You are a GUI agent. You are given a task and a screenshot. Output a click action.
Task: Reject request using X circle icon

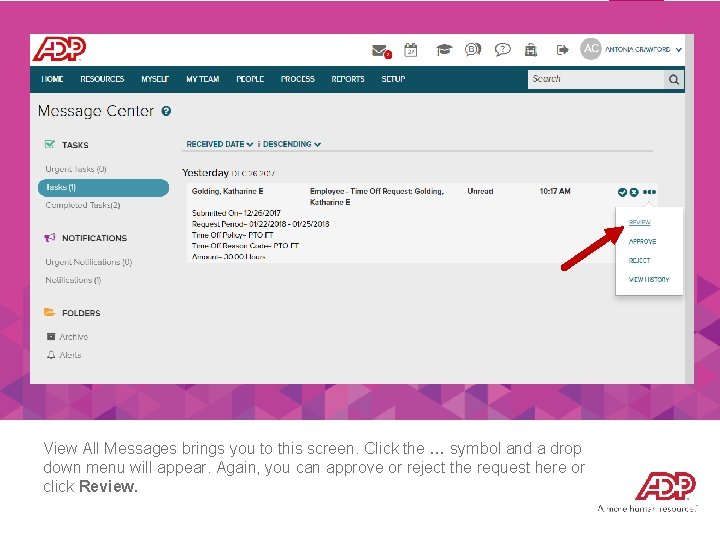point(634,192)
